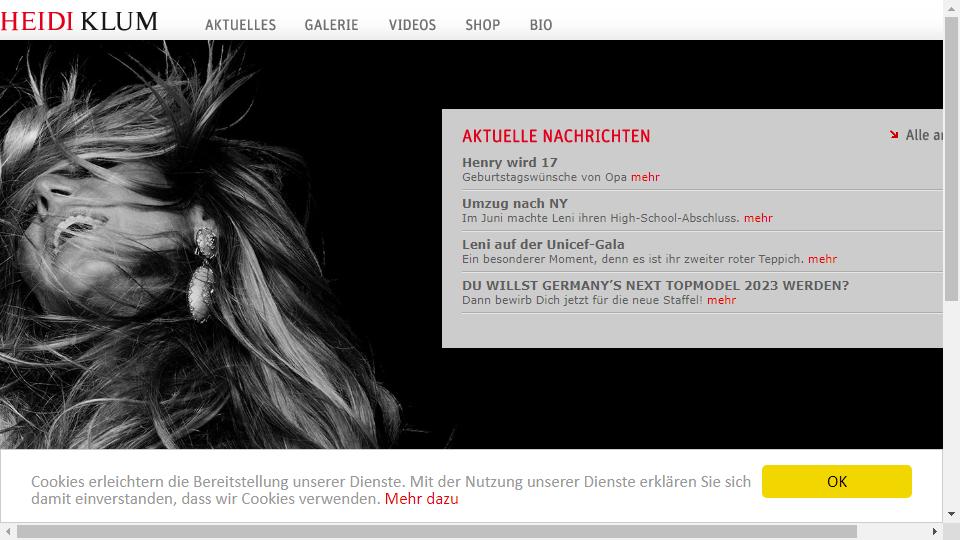Click mehr link for Unicef-Gala article

[822, 259]
